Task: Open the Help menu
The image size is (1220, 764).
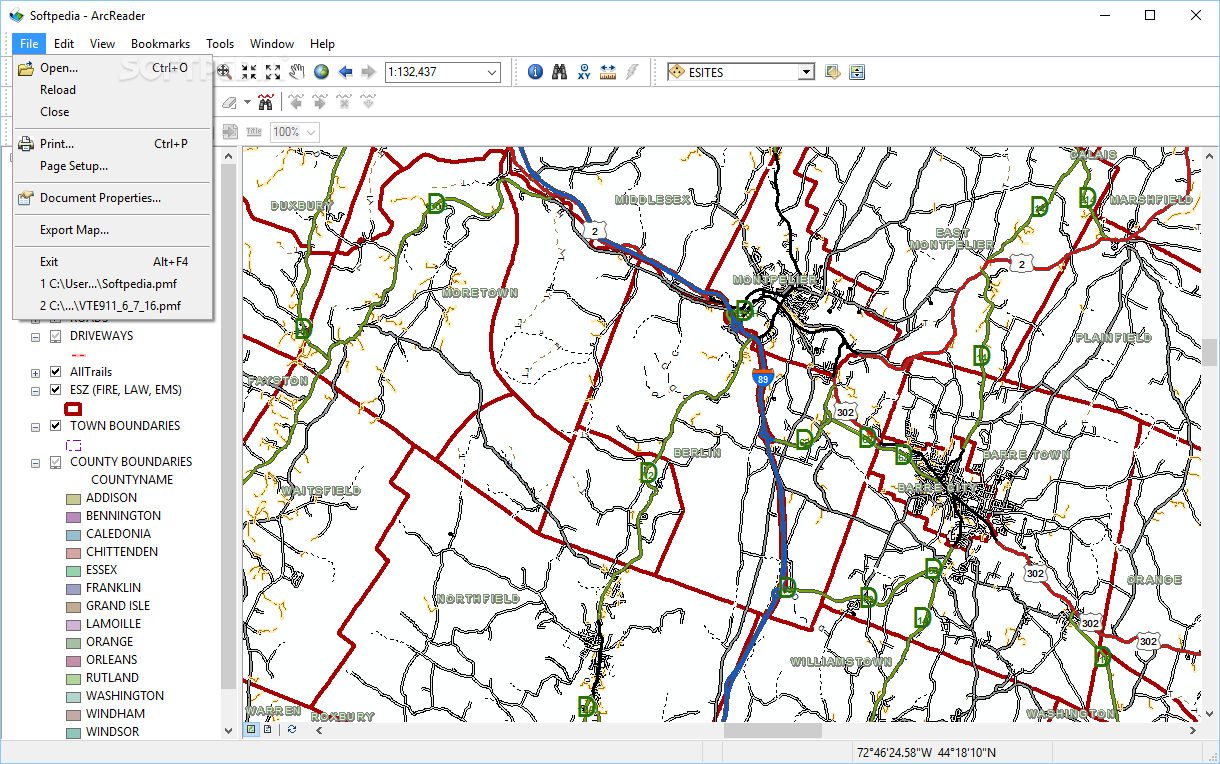Action: pyautogui.click(x=322, y=44)
